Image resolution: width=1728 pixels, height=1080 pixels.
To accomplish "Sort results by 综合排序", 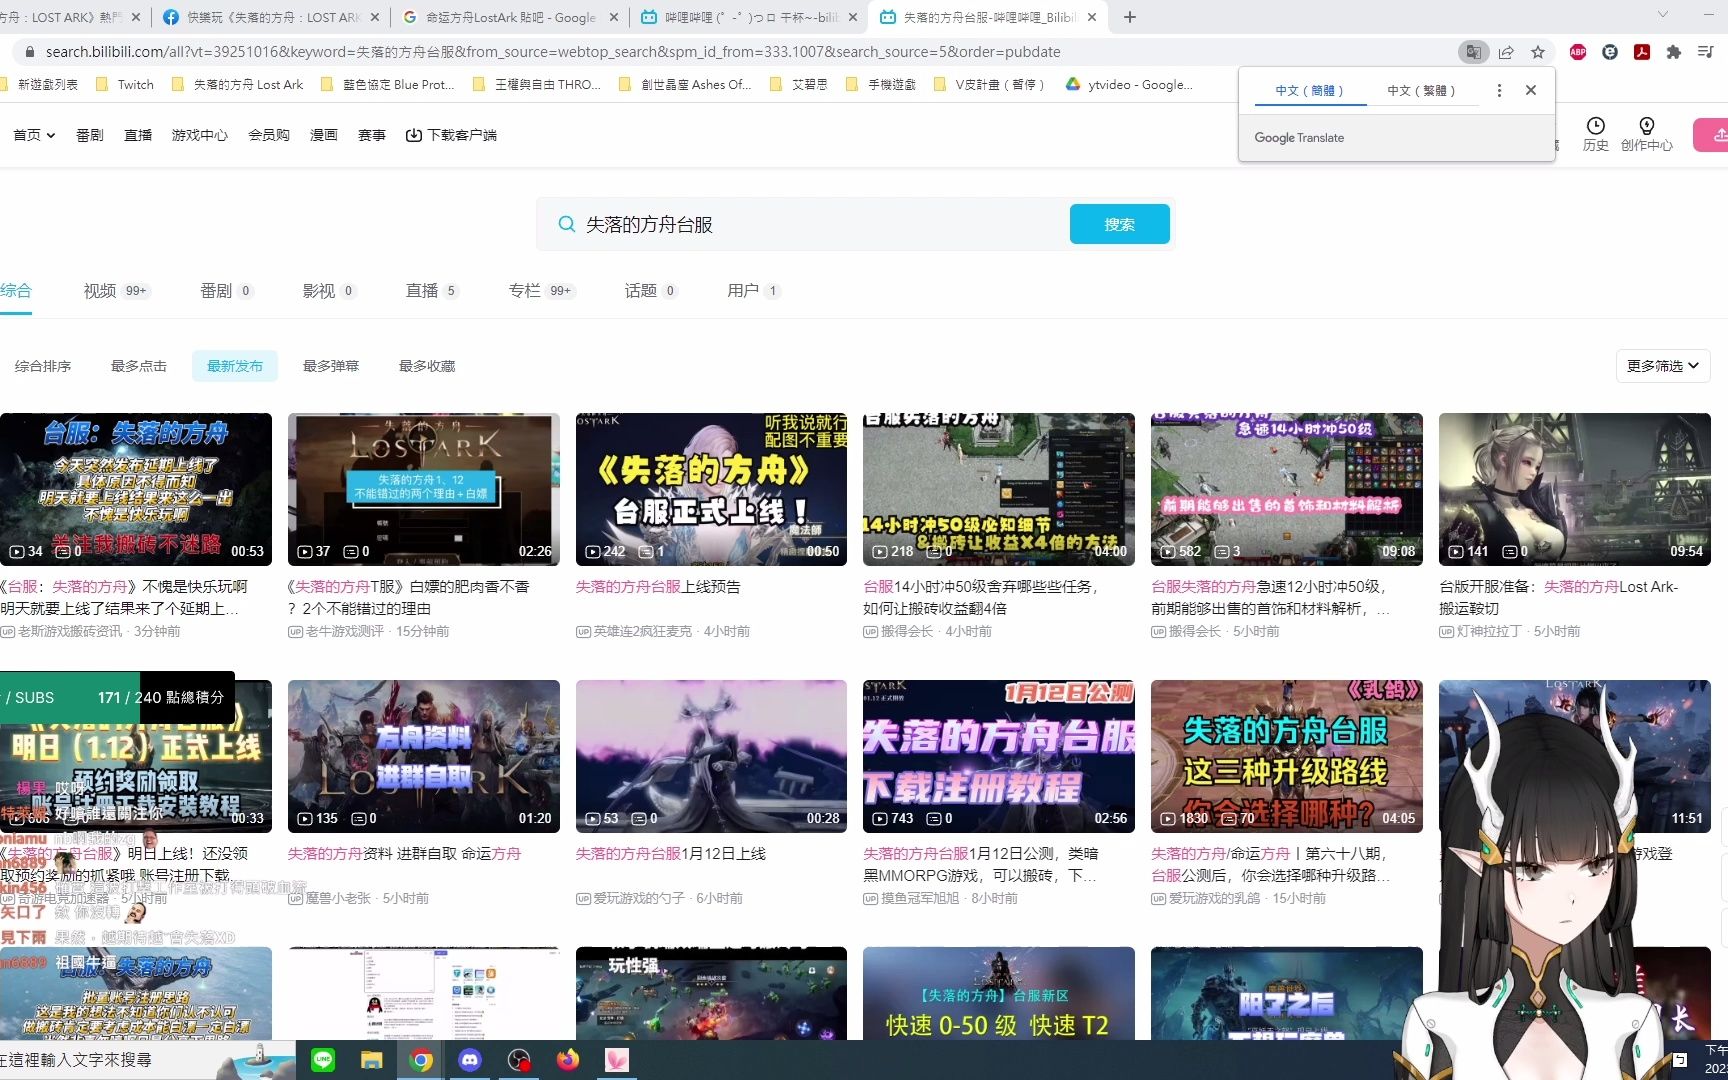I will (x=43, y=366).
